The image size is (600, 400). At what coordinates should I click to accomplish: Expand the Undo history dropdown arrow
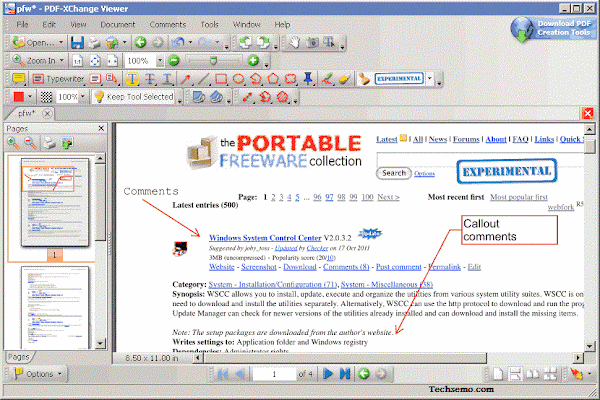click(x=191, y=42)
